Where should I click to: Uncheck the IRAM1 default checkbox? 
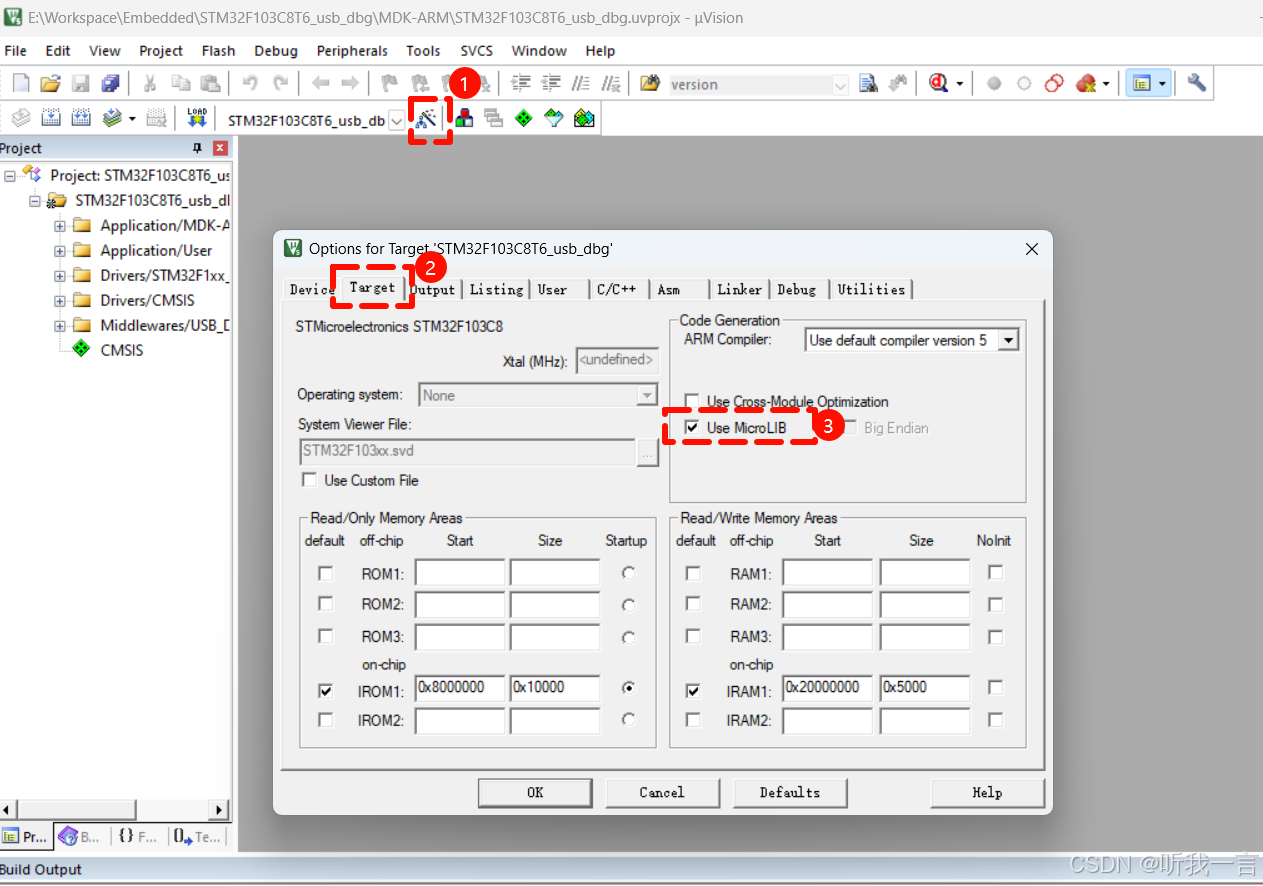tap(693, 690)
